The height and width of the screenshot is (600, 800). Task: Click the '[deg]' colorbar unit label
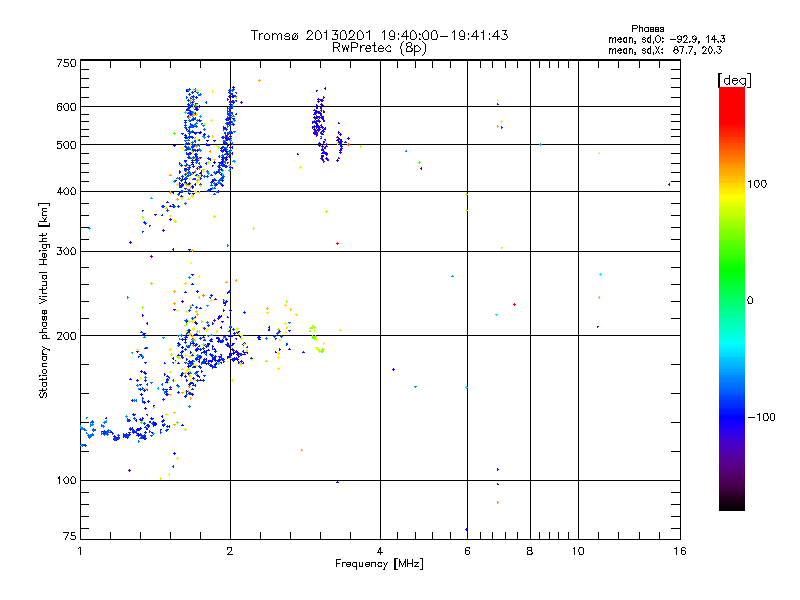734,80
